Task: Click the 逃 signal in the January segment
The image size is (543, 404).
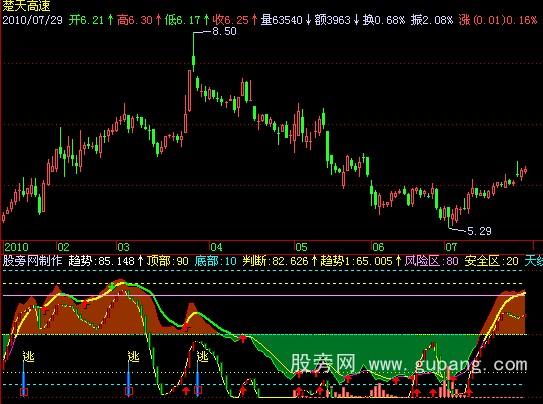Action: coord(29,356)
